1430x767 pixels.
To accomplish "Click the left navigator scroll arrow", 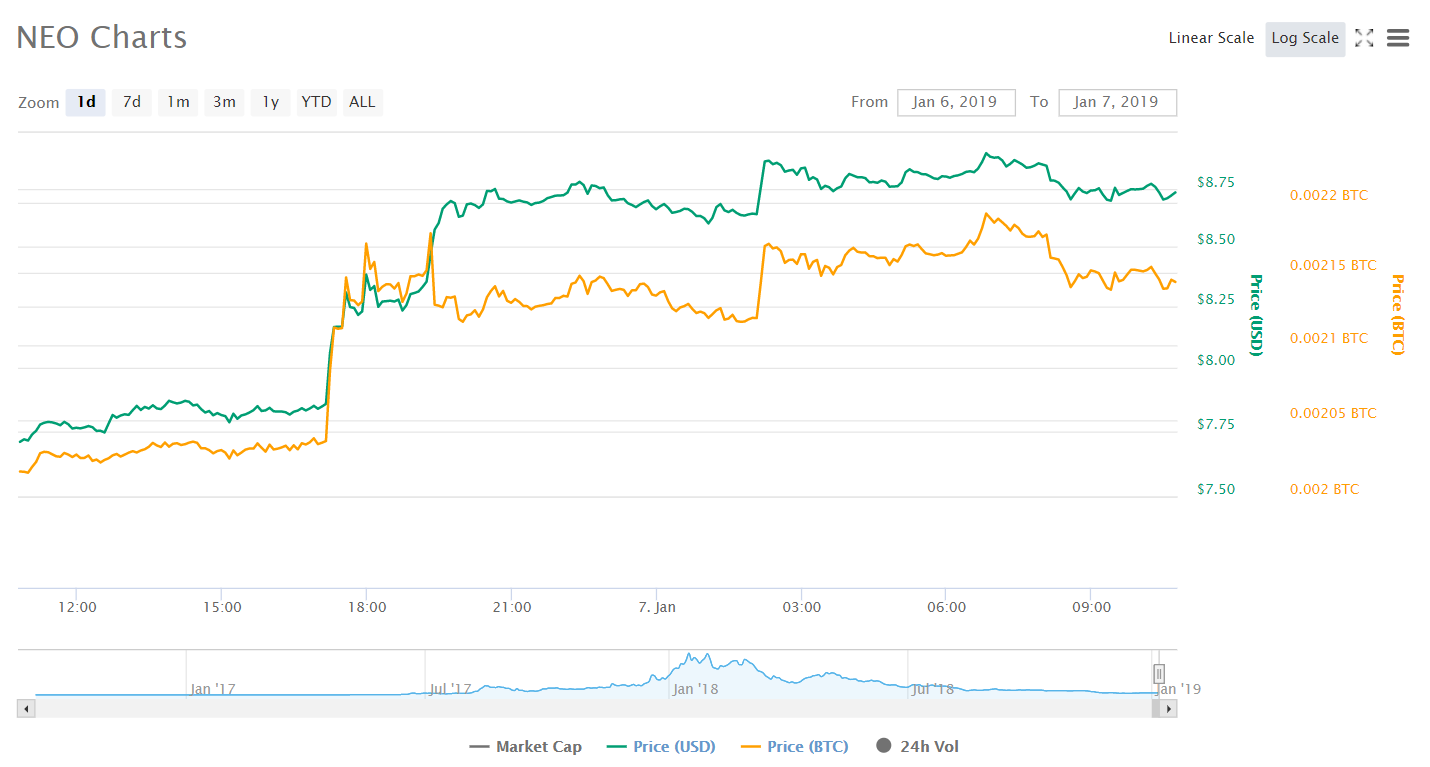I will click(25, 708).
